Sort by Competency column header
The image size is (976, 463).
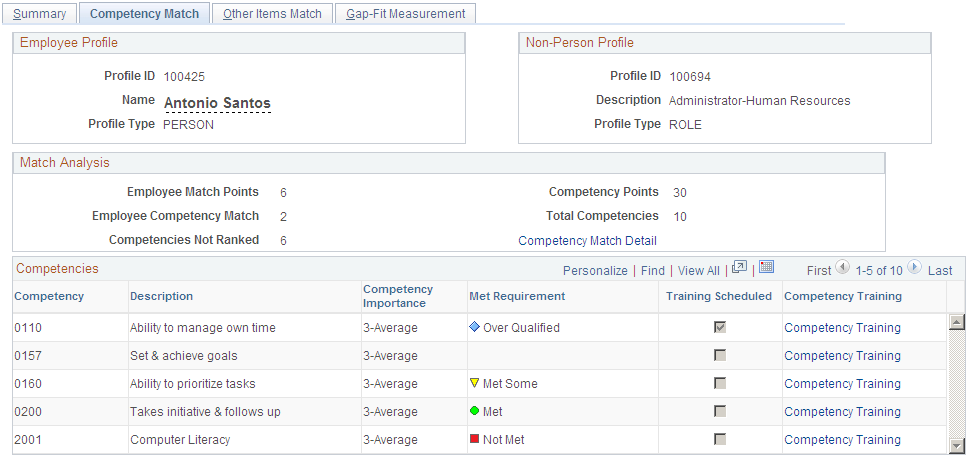pyautogui.click(x=49, y=296)
